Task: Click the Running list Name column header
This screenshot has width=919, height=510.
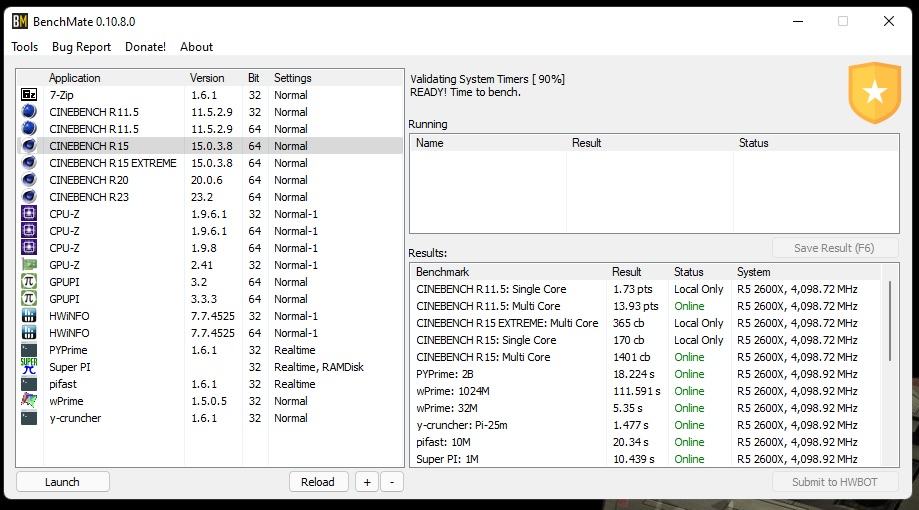Action: tap(488, 143)
